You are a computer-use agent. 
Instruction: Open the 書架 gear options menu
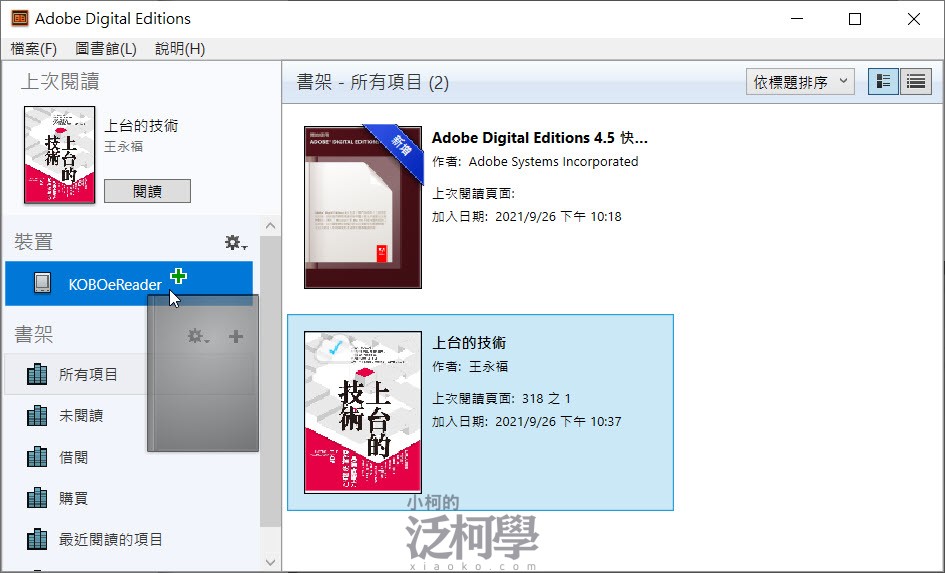(x=198, y=336)
